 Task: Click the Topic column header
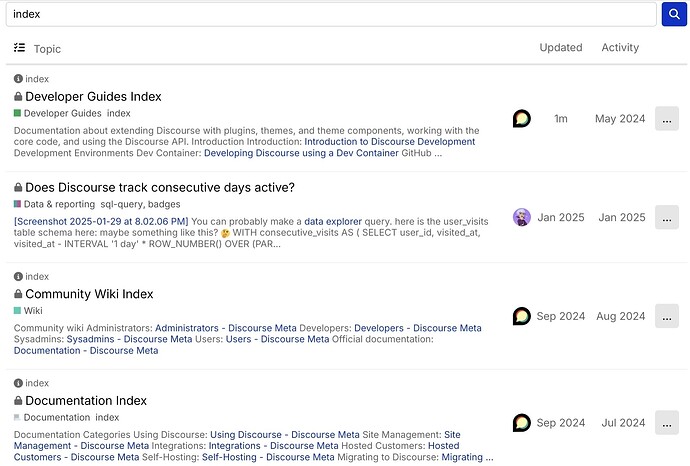[47, 49]
